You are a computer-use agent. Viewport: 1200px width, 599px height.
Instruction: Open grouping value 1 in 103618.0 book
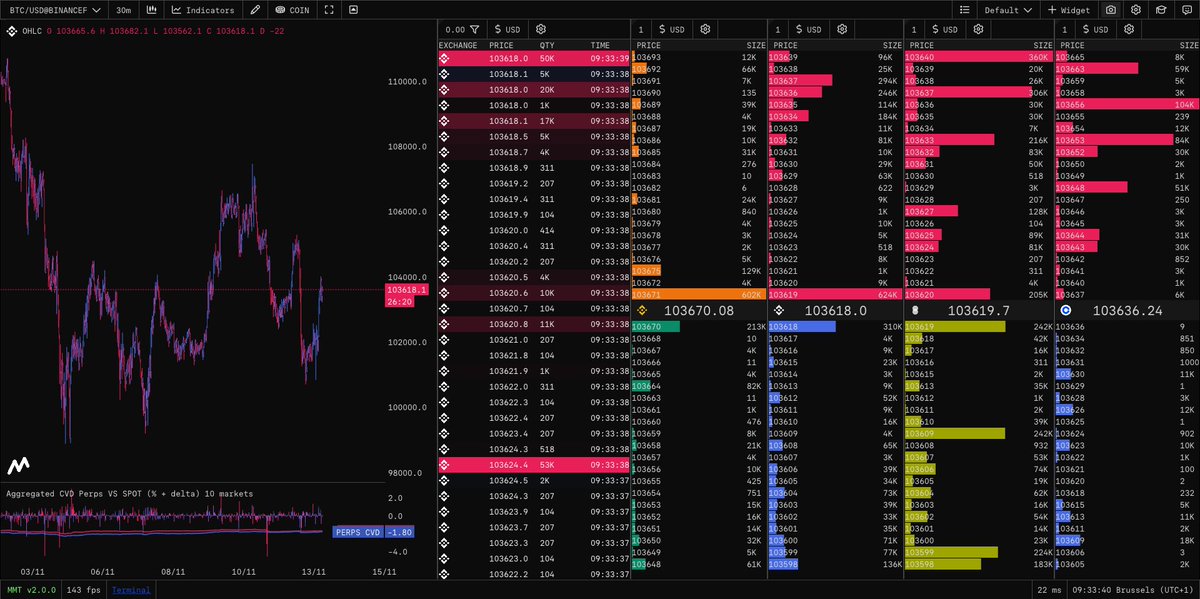point(777,30)
